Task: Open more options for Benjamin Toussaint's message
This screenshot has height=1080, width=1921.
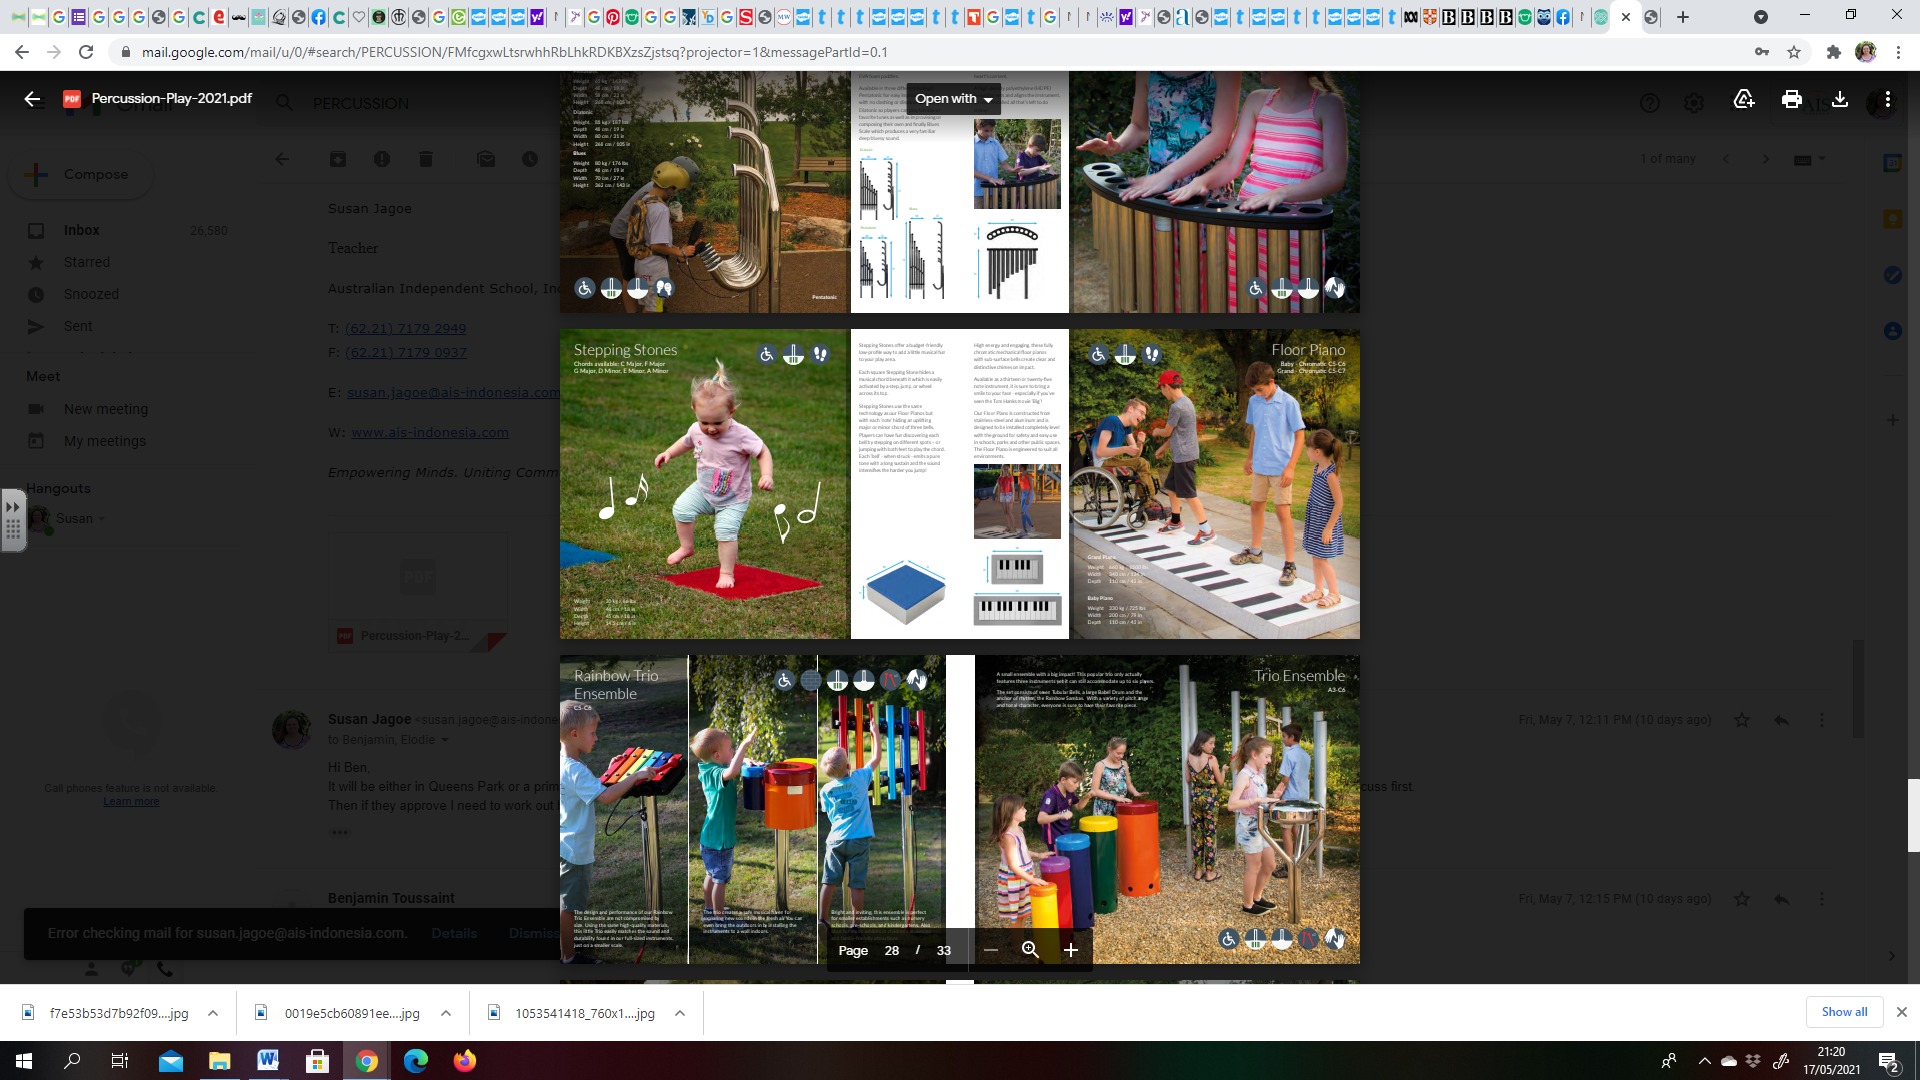Action: [x=1822, y=899]
